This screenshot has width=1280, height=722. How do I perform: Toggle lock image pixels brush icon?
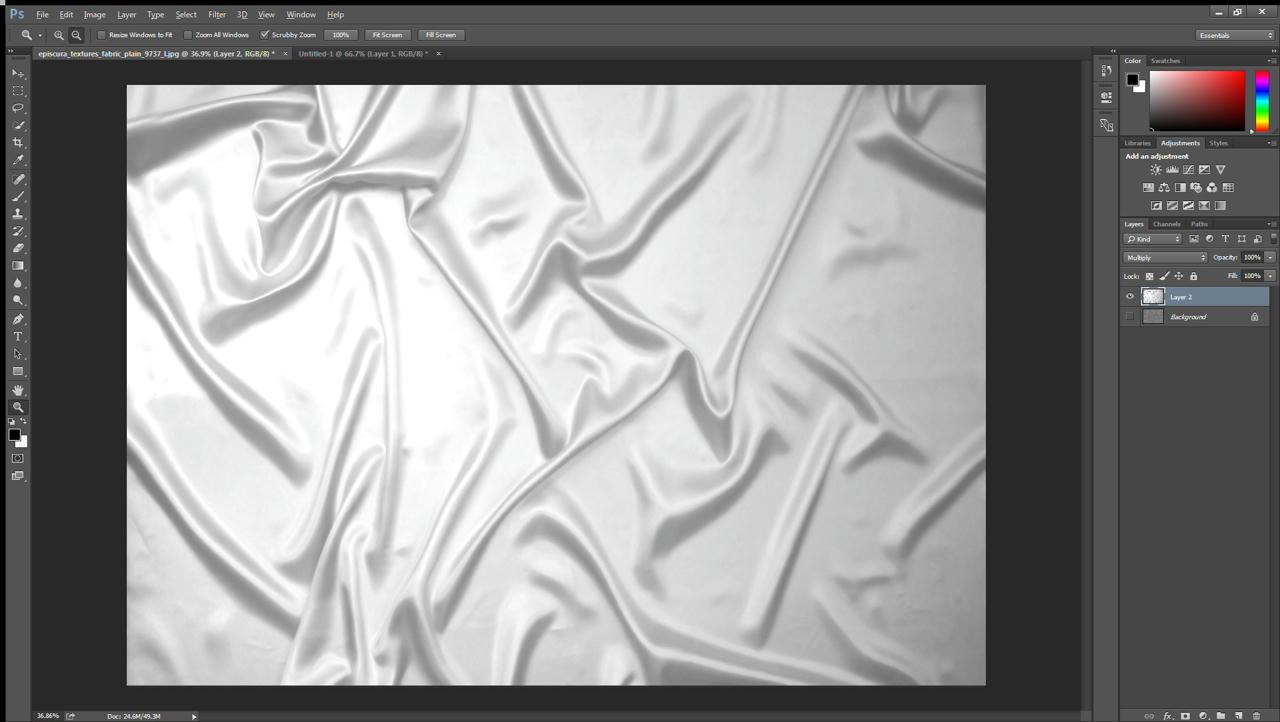point(1164,276)
